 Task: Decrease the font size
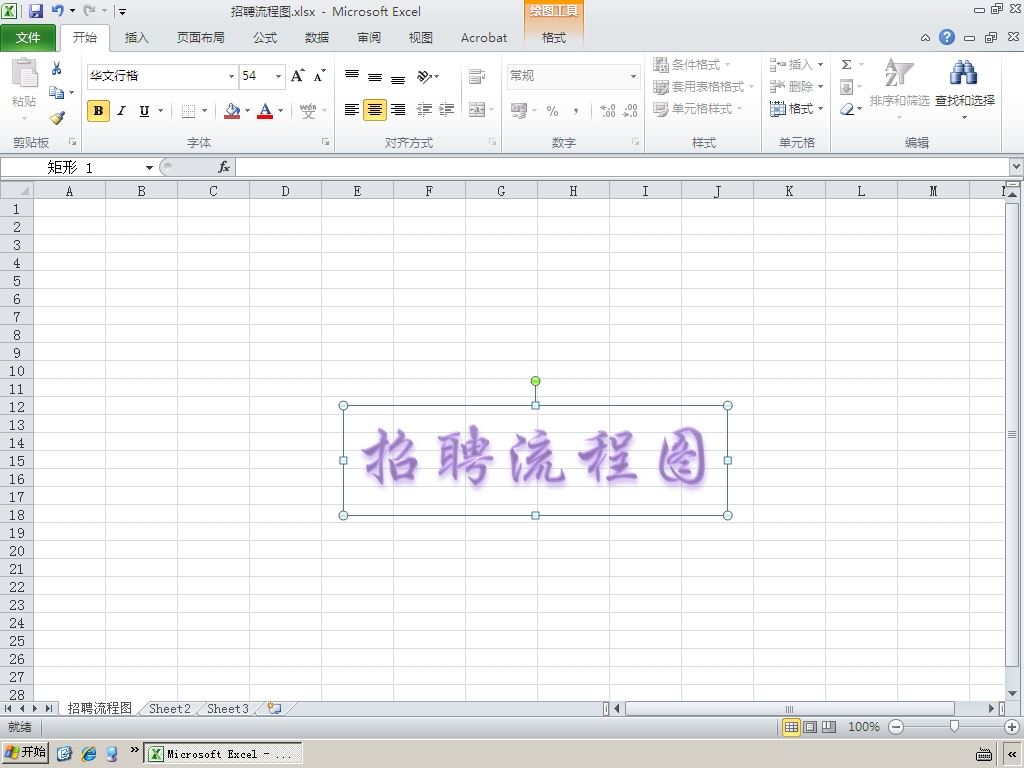pos(319,76)
